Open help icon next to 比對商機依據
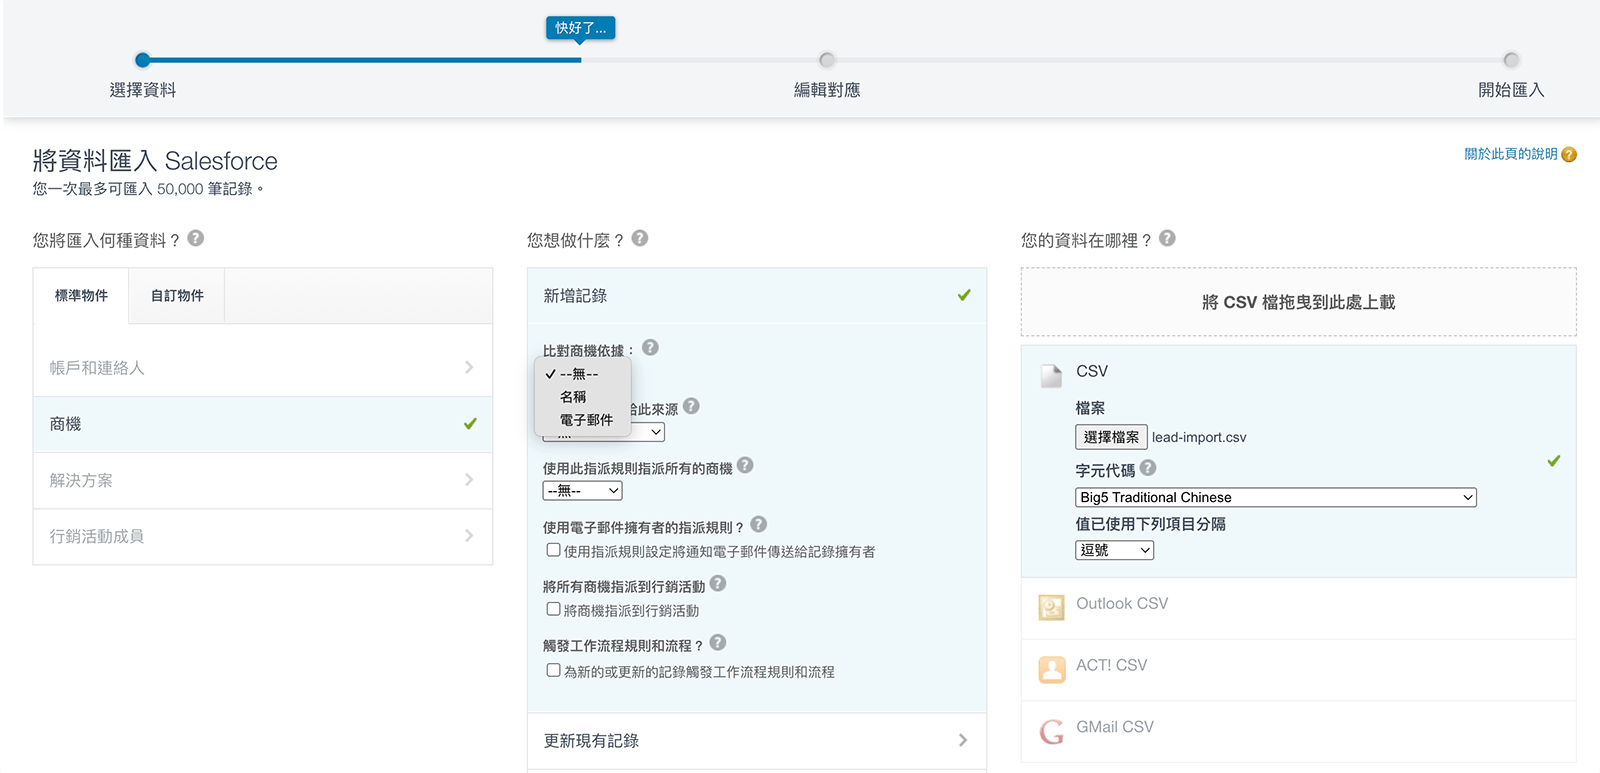This screenshot has height=773, width=1600. pos(650,347)
